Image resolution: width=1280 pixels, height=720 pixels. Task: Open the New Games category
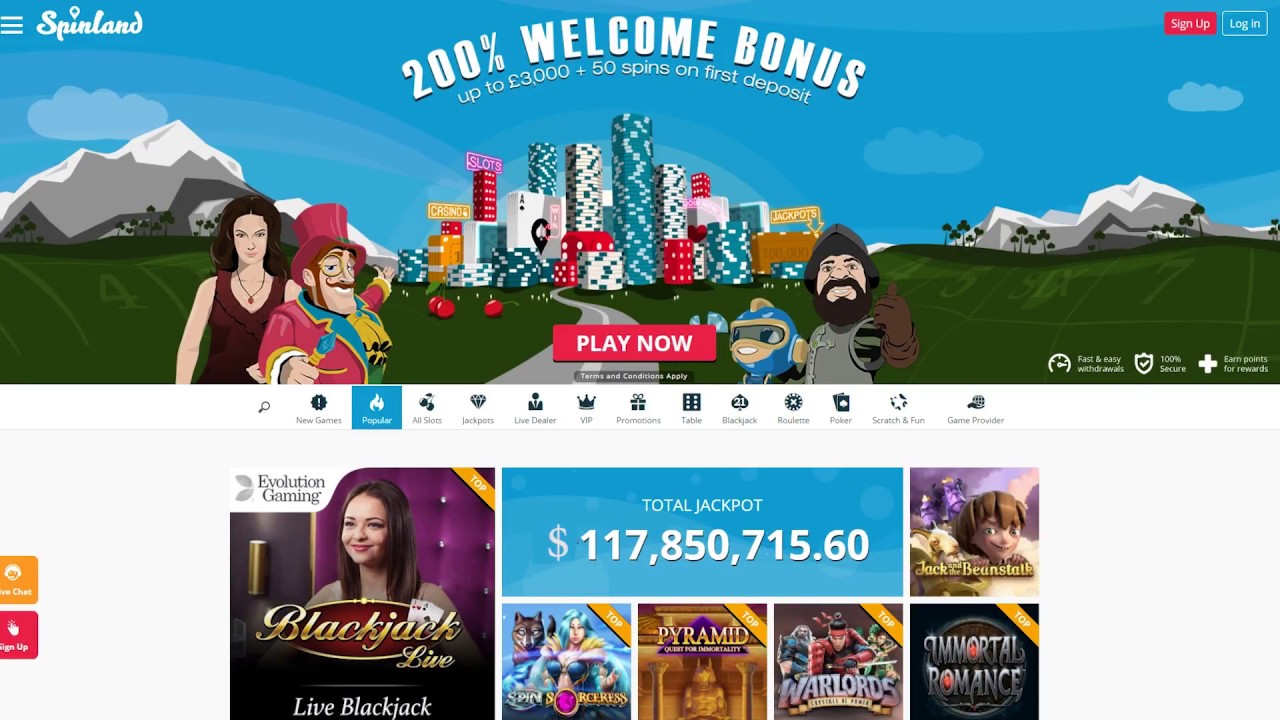(x=319, y=408)
